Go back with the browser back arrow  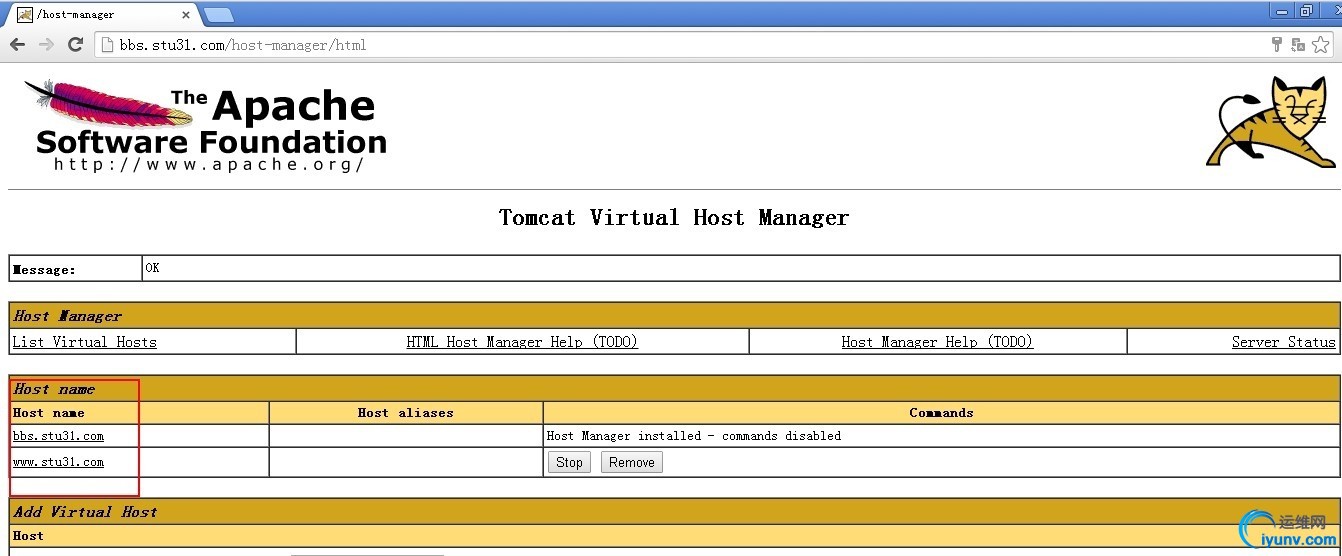(17, 44)
